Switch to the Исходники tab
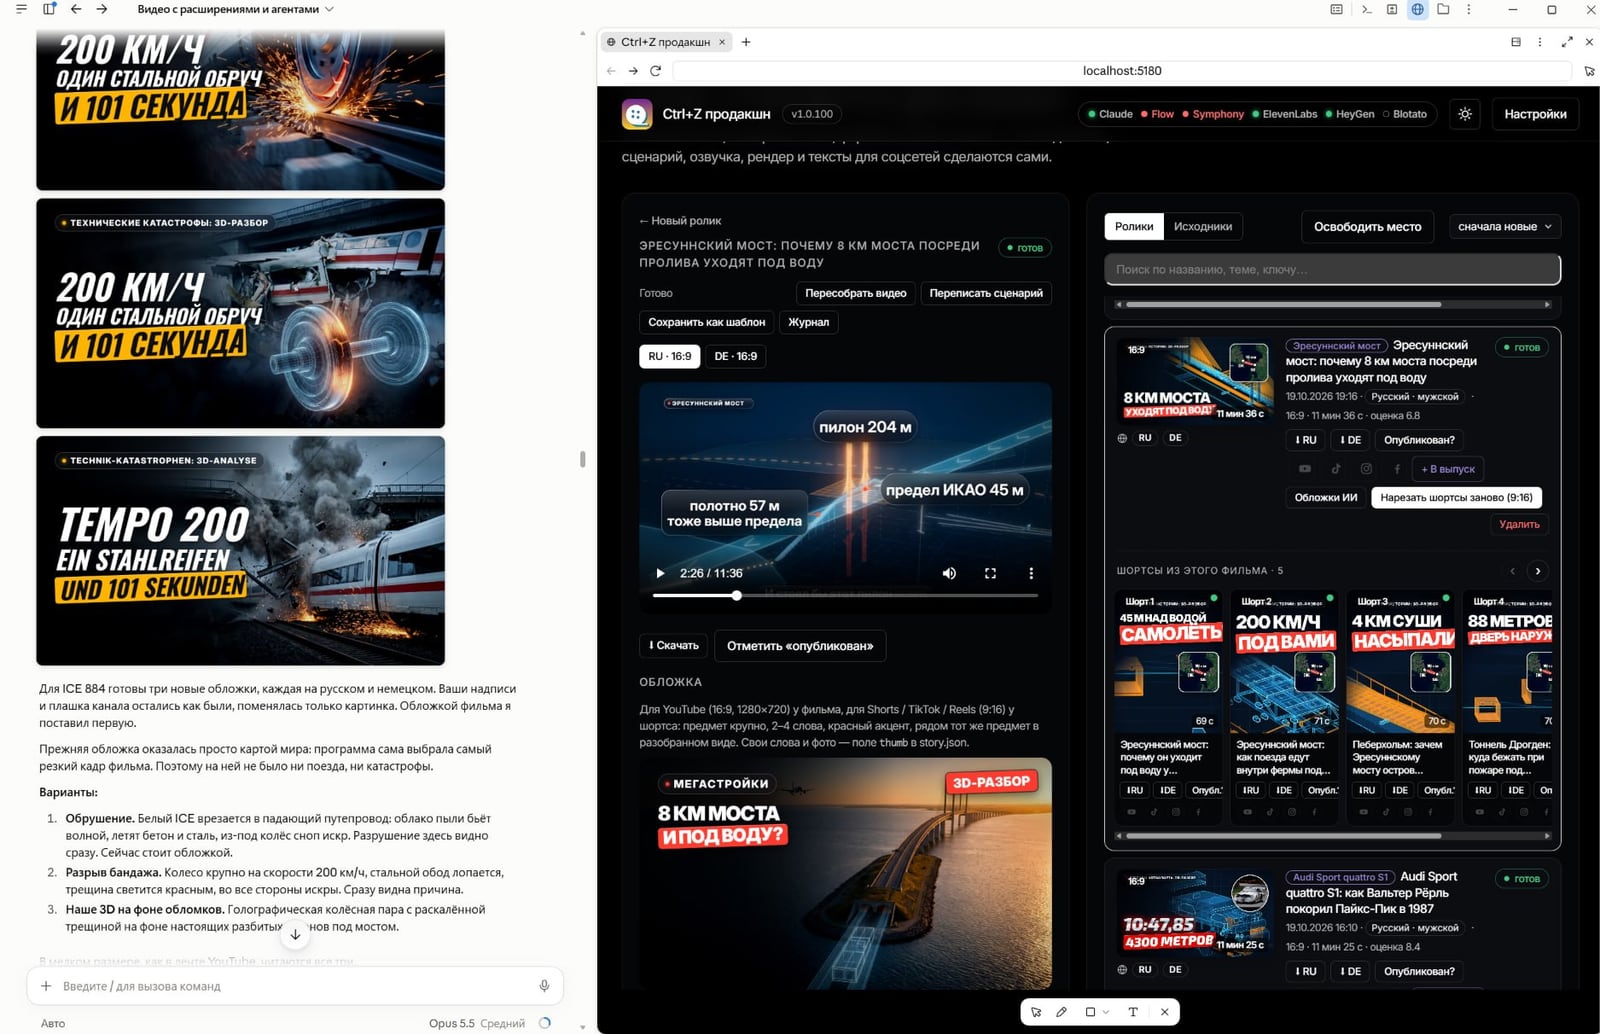The height and width of the screenshot is (1034, 1600). point(1203,227)
